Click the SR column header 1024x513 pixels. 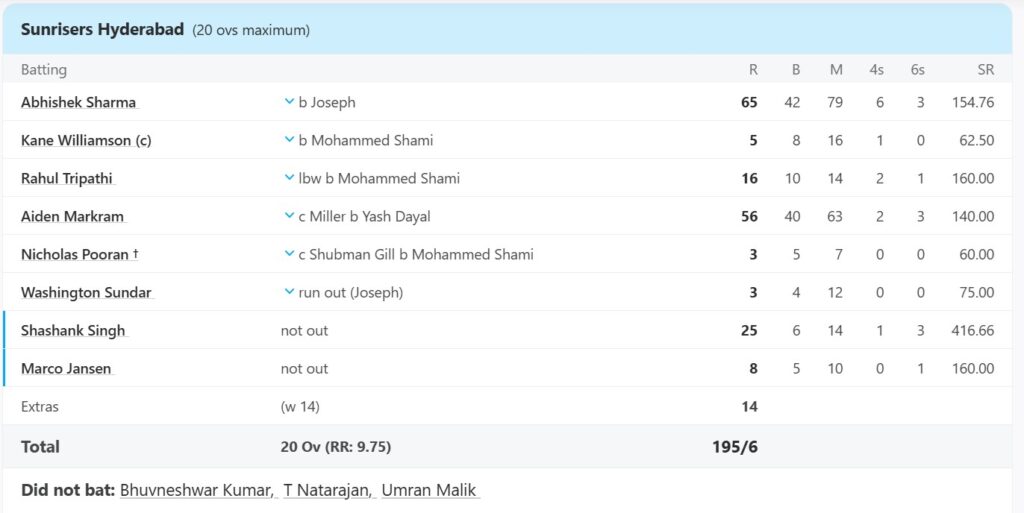coord(985,70)
